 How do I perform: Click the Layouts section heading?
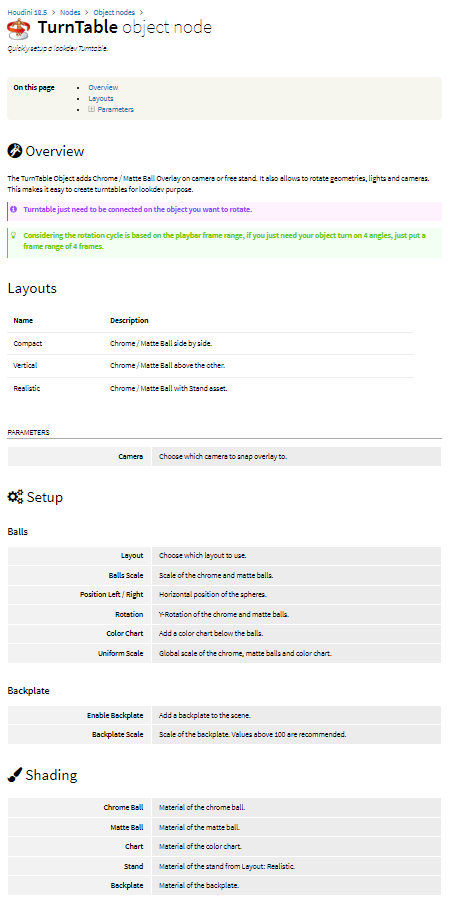pyautogui.click(x=32, y=289)
